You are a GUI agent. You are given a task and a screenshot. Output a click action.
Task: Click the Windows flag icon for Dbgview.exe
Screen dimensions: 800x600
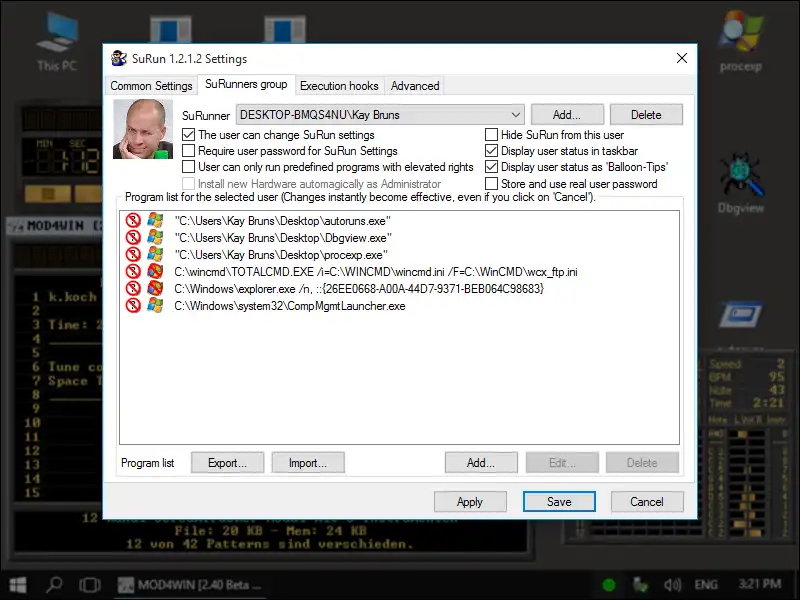pos(155,237)
